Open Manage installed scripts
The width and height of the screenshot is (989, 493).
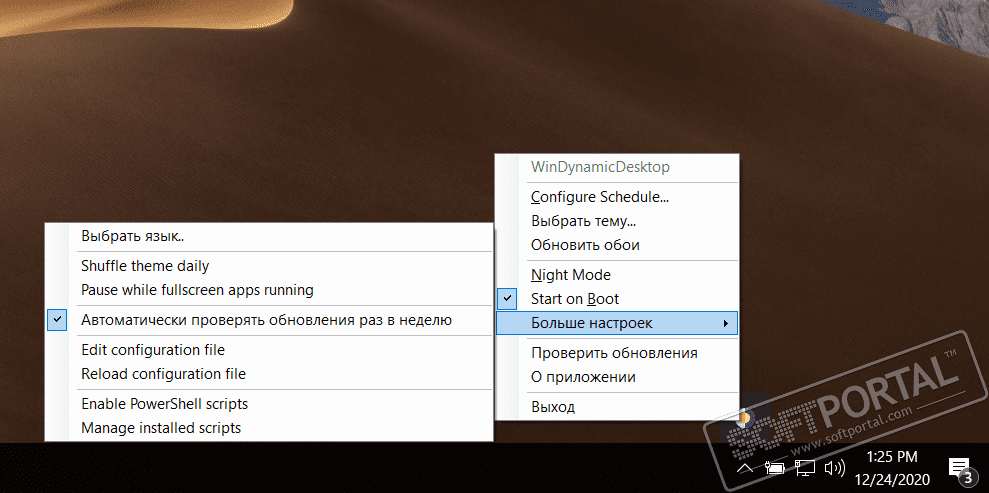tap(269, 427)
